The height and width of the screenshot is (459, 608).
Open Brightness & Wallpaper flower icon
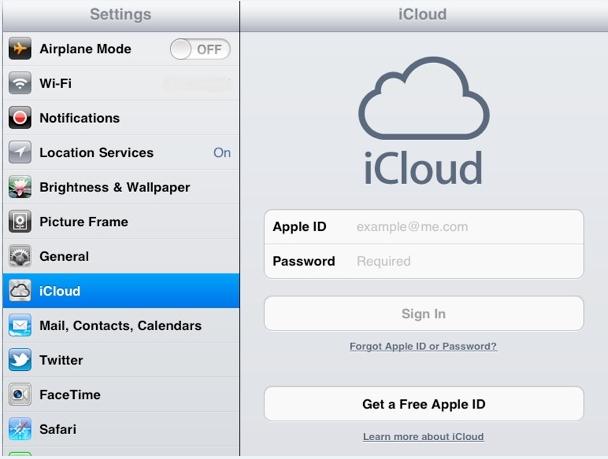20,187
